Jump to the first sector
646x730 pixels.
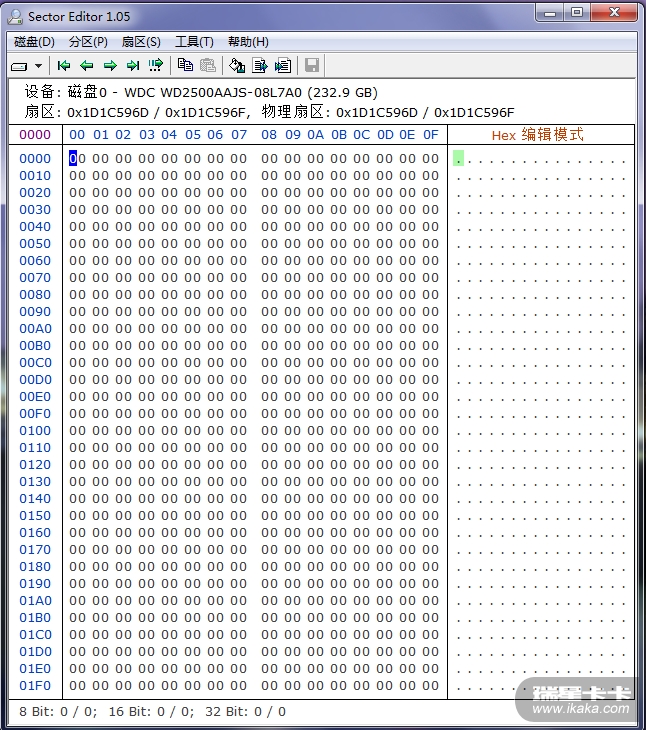pos(64,66)
